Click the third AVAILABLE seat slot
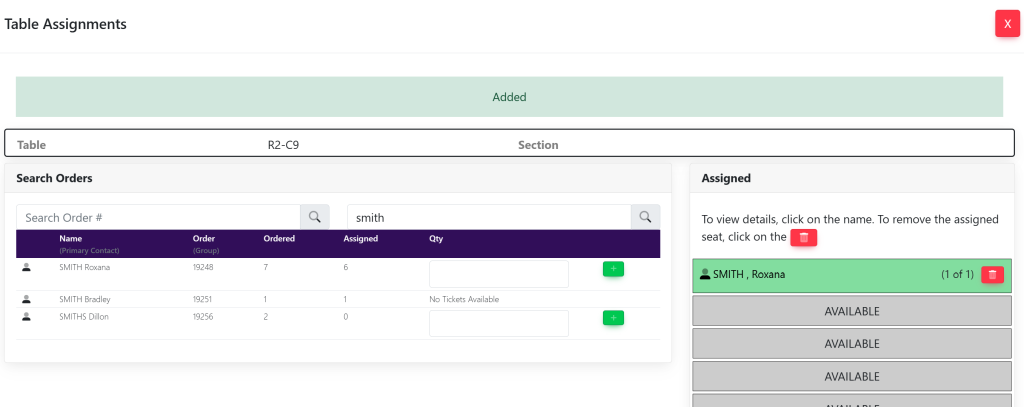 tap(851, 377)
